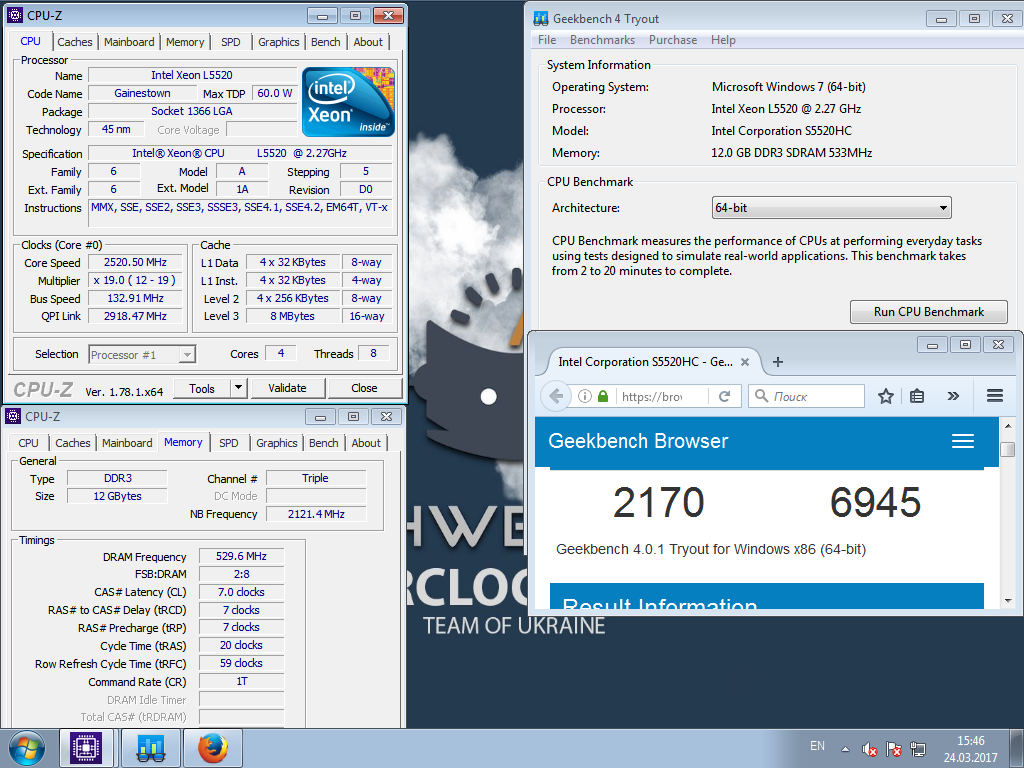The image size is (1024, 768).
Task: Click the green padlock security icon
Action: click(x=603, y=396)
